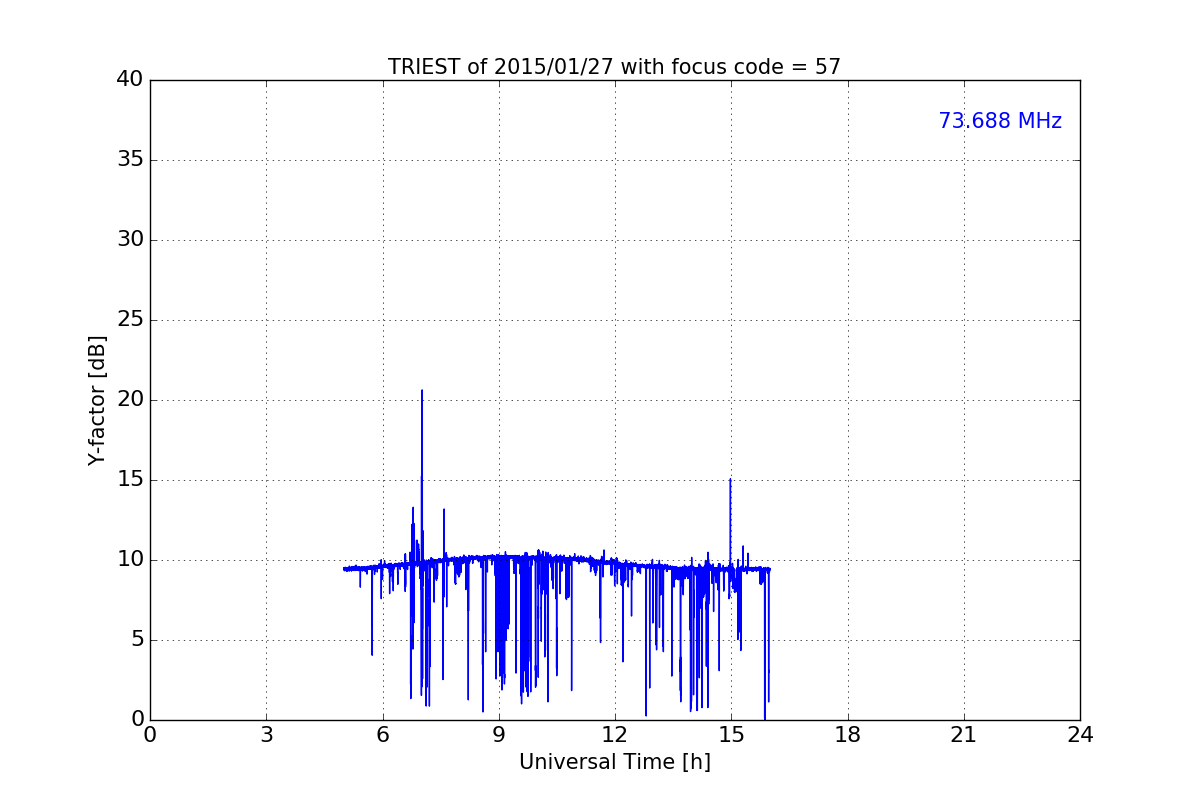Click the 15 dB spike peak near hour 15
This screenshot has width=1200, height=800.
pos(730,480)
